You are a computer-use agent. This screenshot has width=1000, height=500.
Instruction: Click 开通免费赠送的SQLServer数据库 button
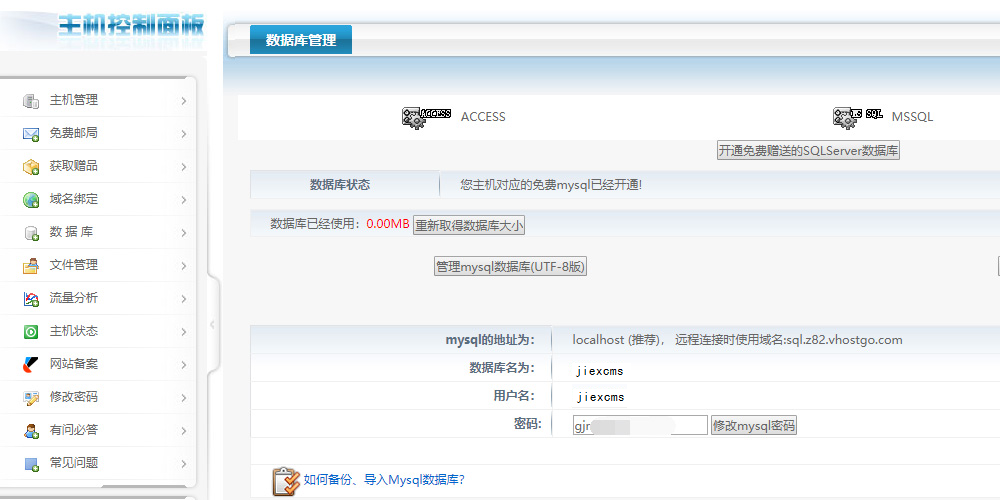pyautogui.click(x=808, y=151)
